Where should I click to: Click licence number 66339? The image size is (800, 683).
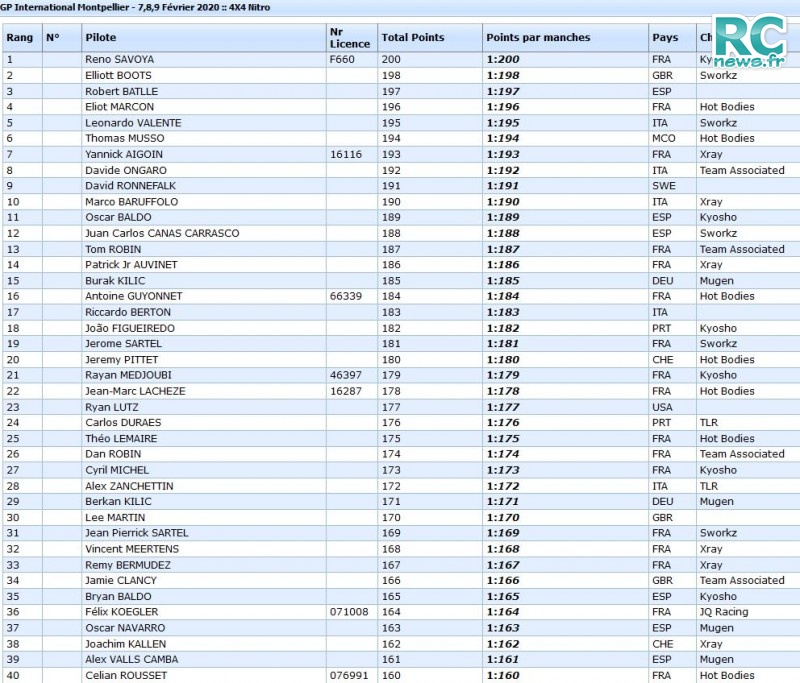pos(346,296)
